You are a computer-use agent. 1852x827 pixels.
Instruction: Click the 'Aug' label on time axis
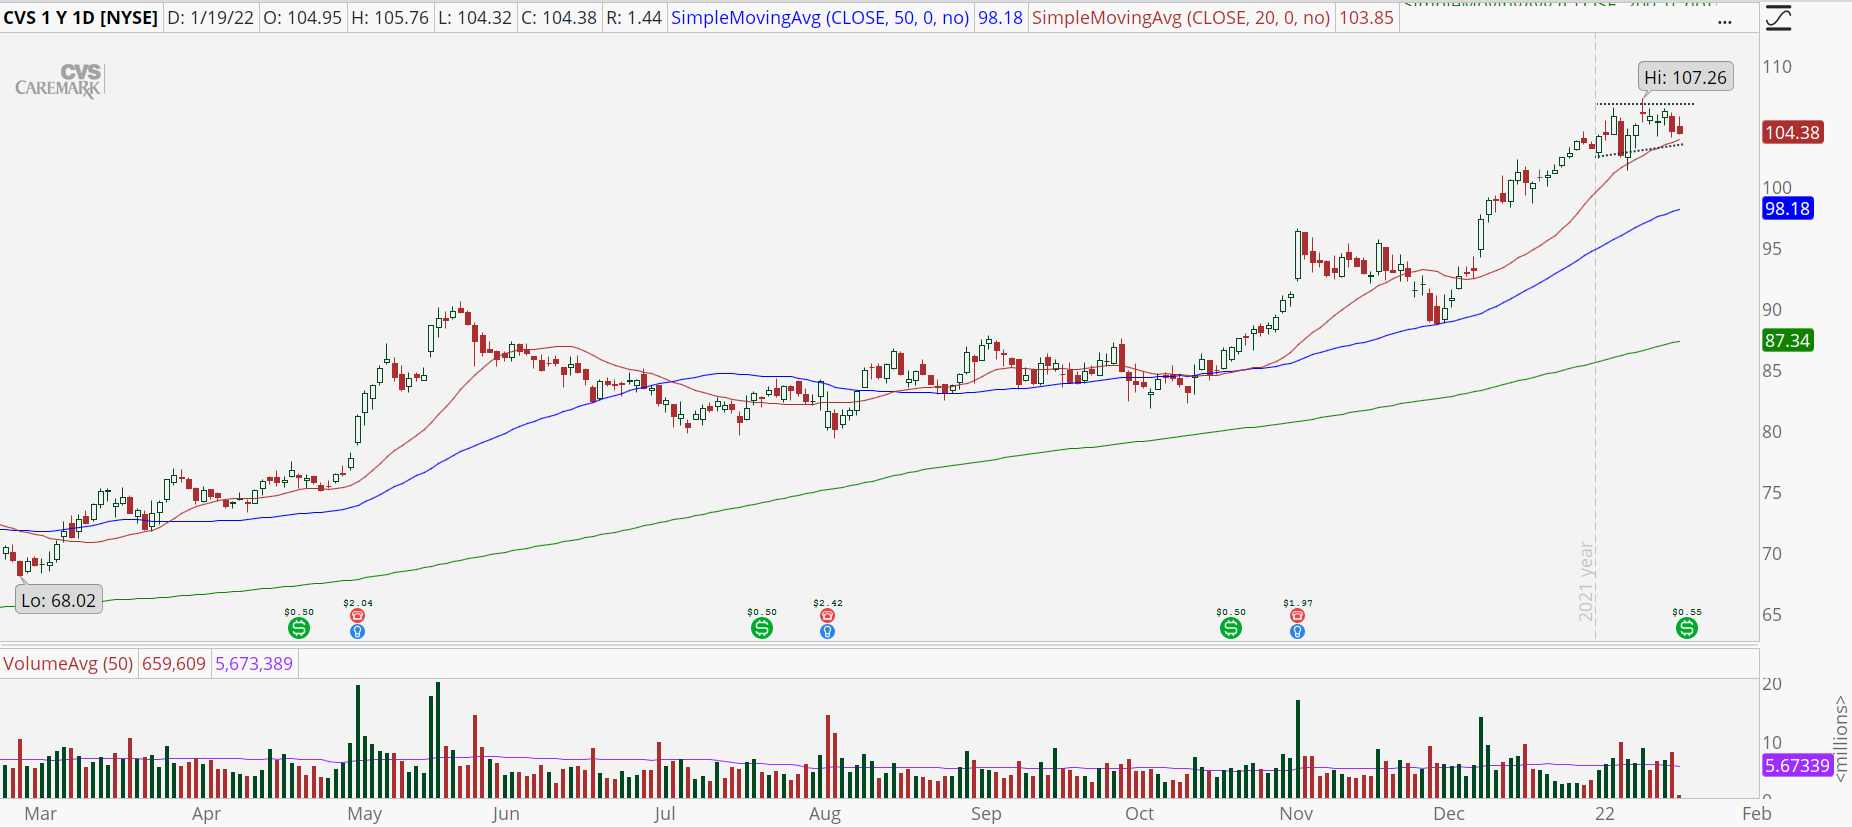(824, 813)
